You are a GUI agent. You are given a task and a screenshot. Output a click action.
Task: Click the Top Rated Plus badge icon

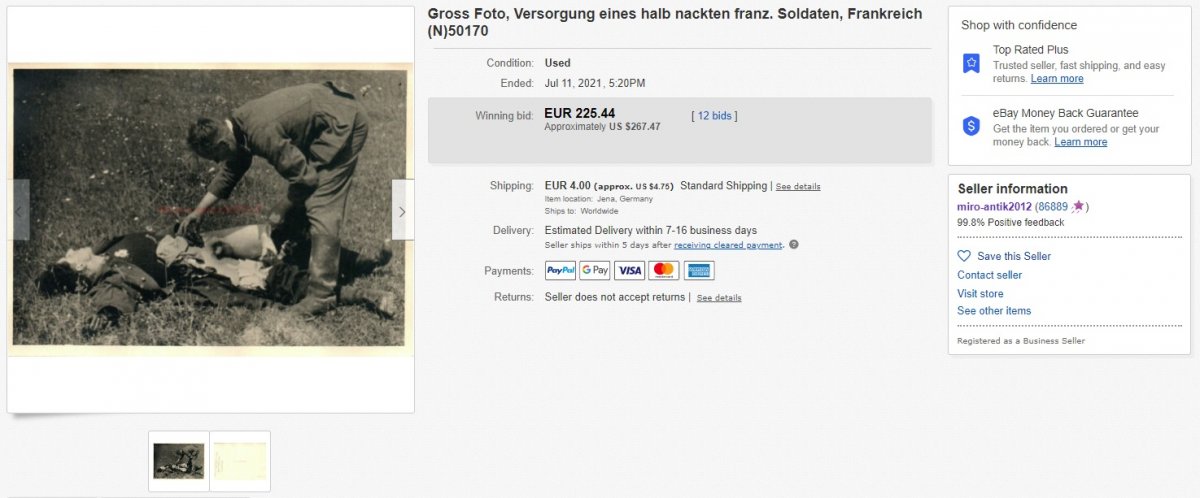pos(971,63)
